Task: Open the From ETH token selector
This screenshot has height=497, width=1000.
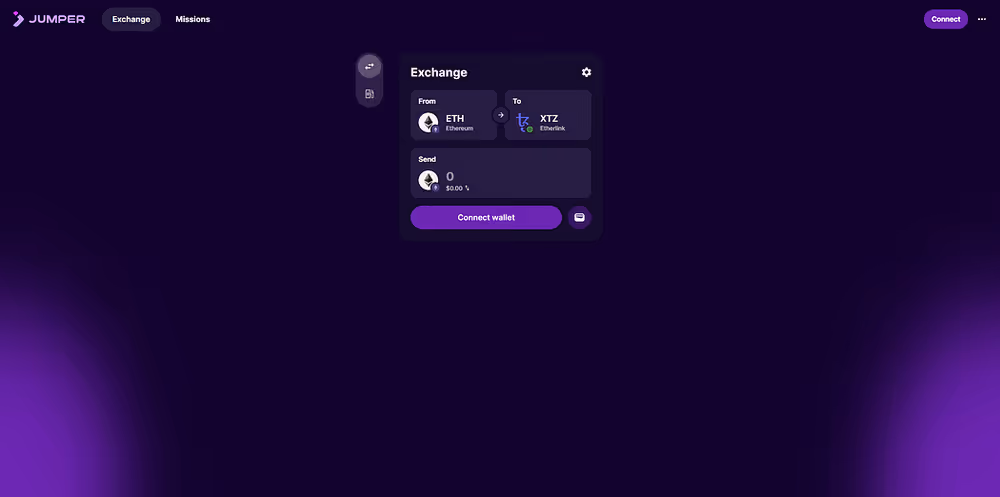Action: click(453, 115)
